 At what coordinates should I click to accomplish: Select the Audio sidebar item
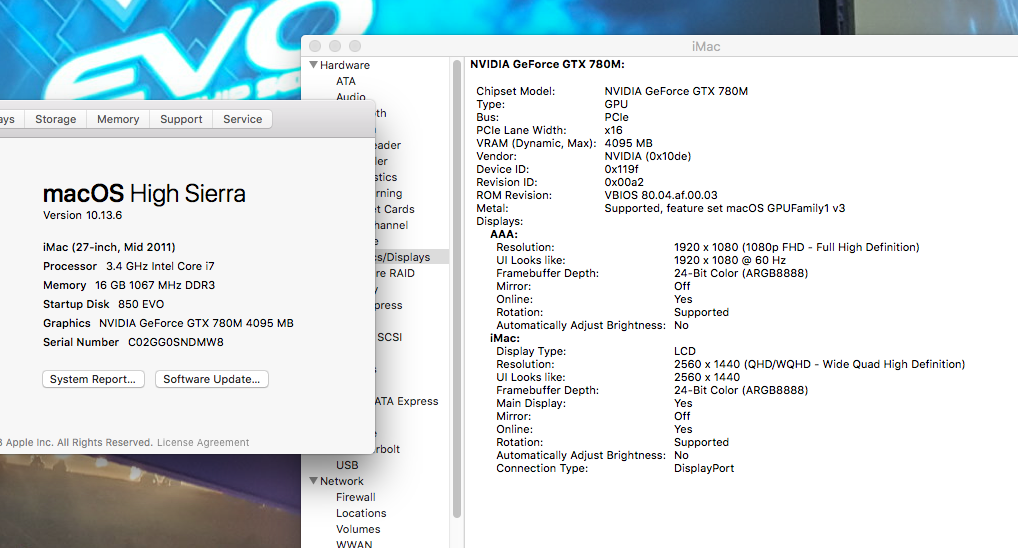click(351, 97)
